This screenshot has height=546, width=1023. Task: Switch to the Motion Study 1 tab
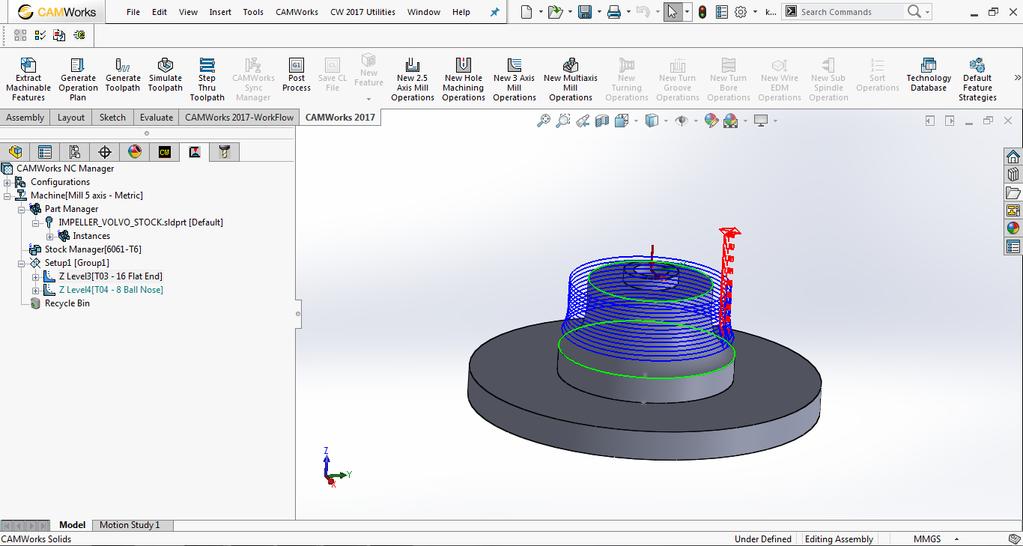[129, 525]
